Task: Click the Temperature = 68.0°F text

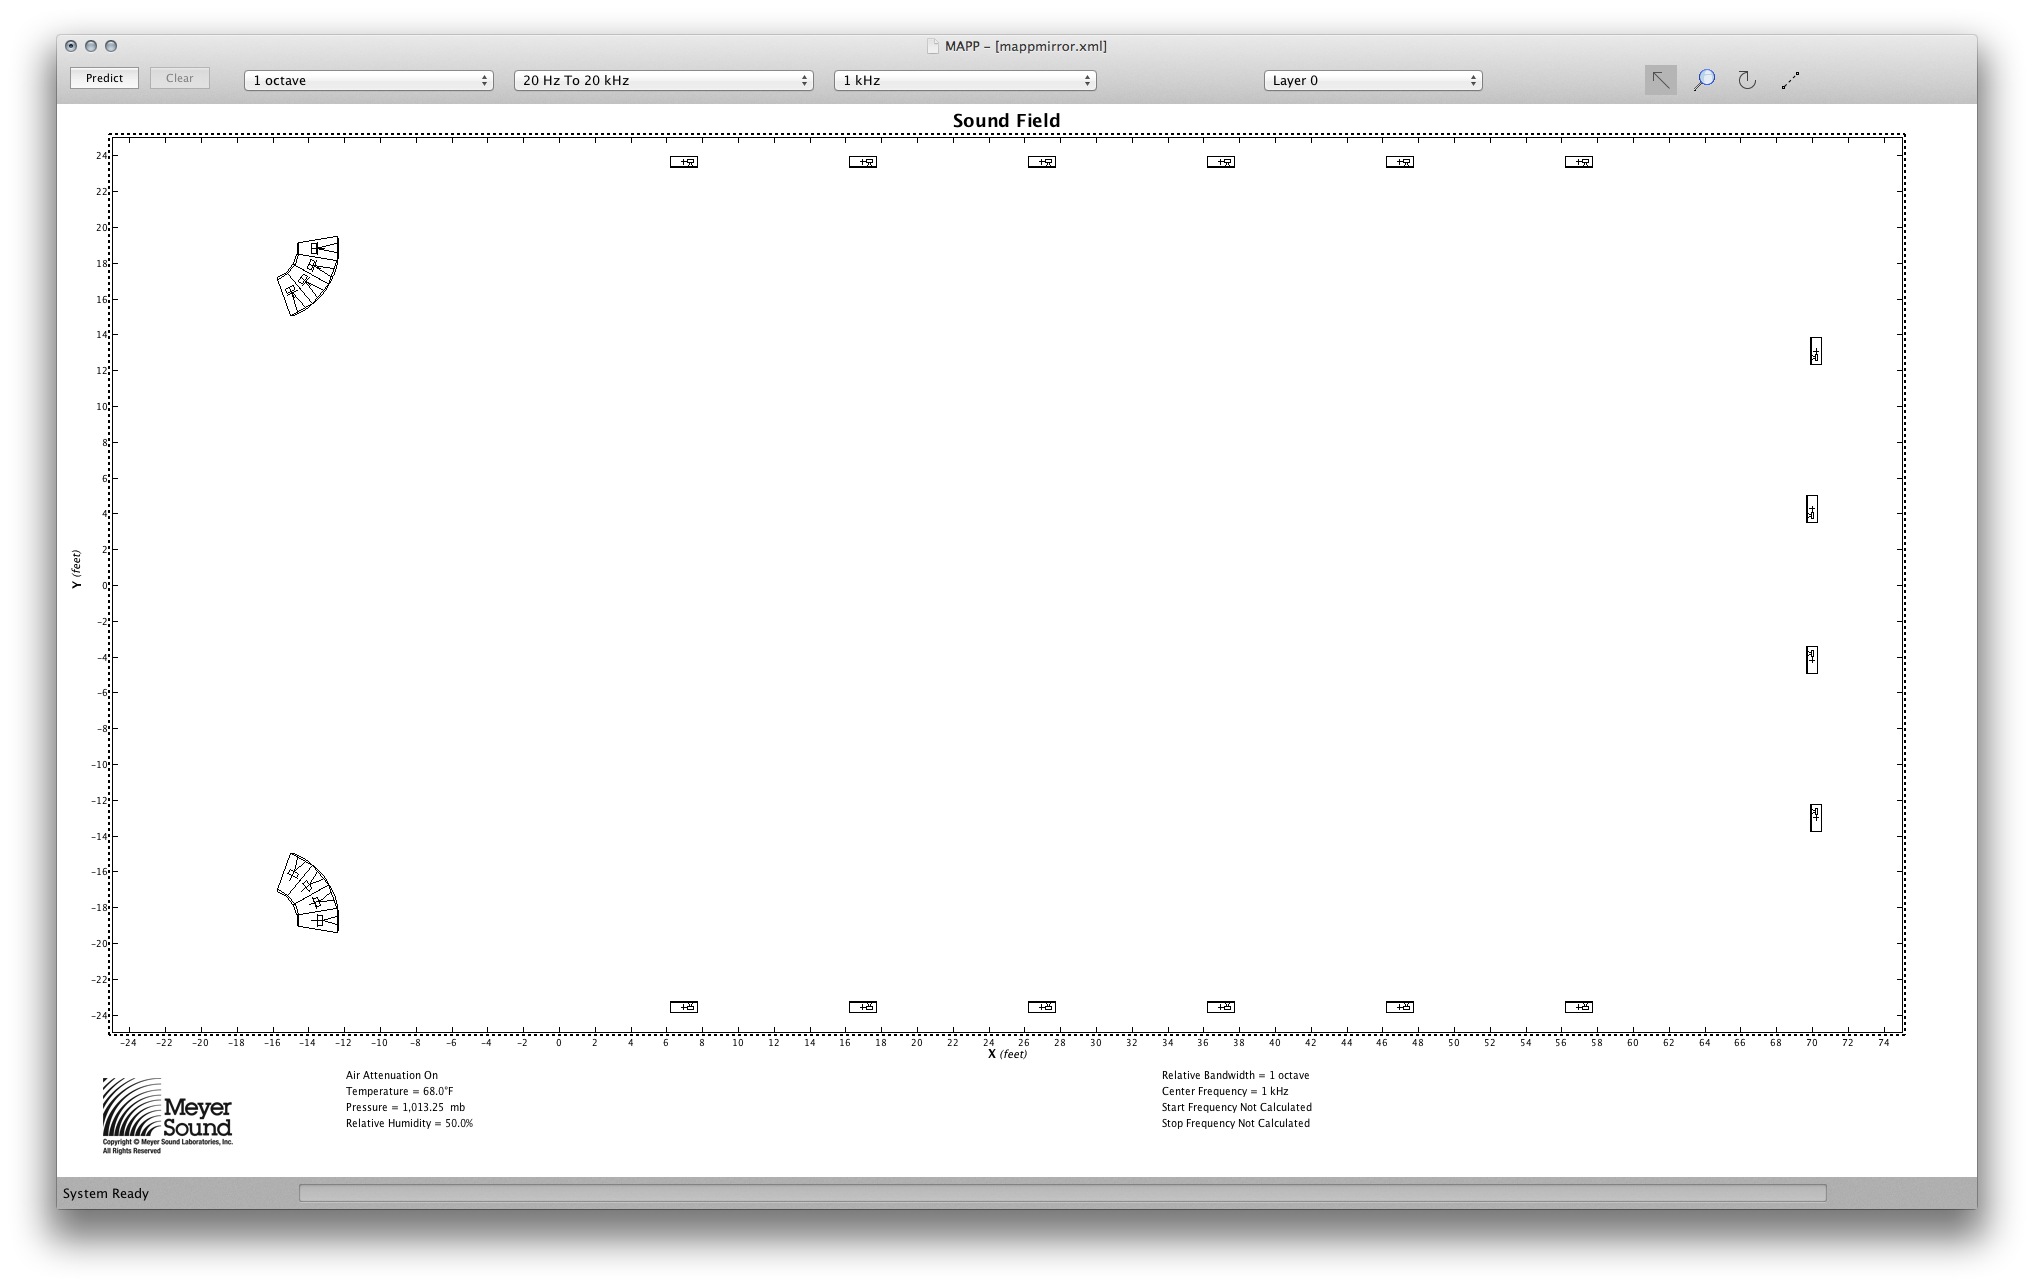Action: (x=400, y=1091)
